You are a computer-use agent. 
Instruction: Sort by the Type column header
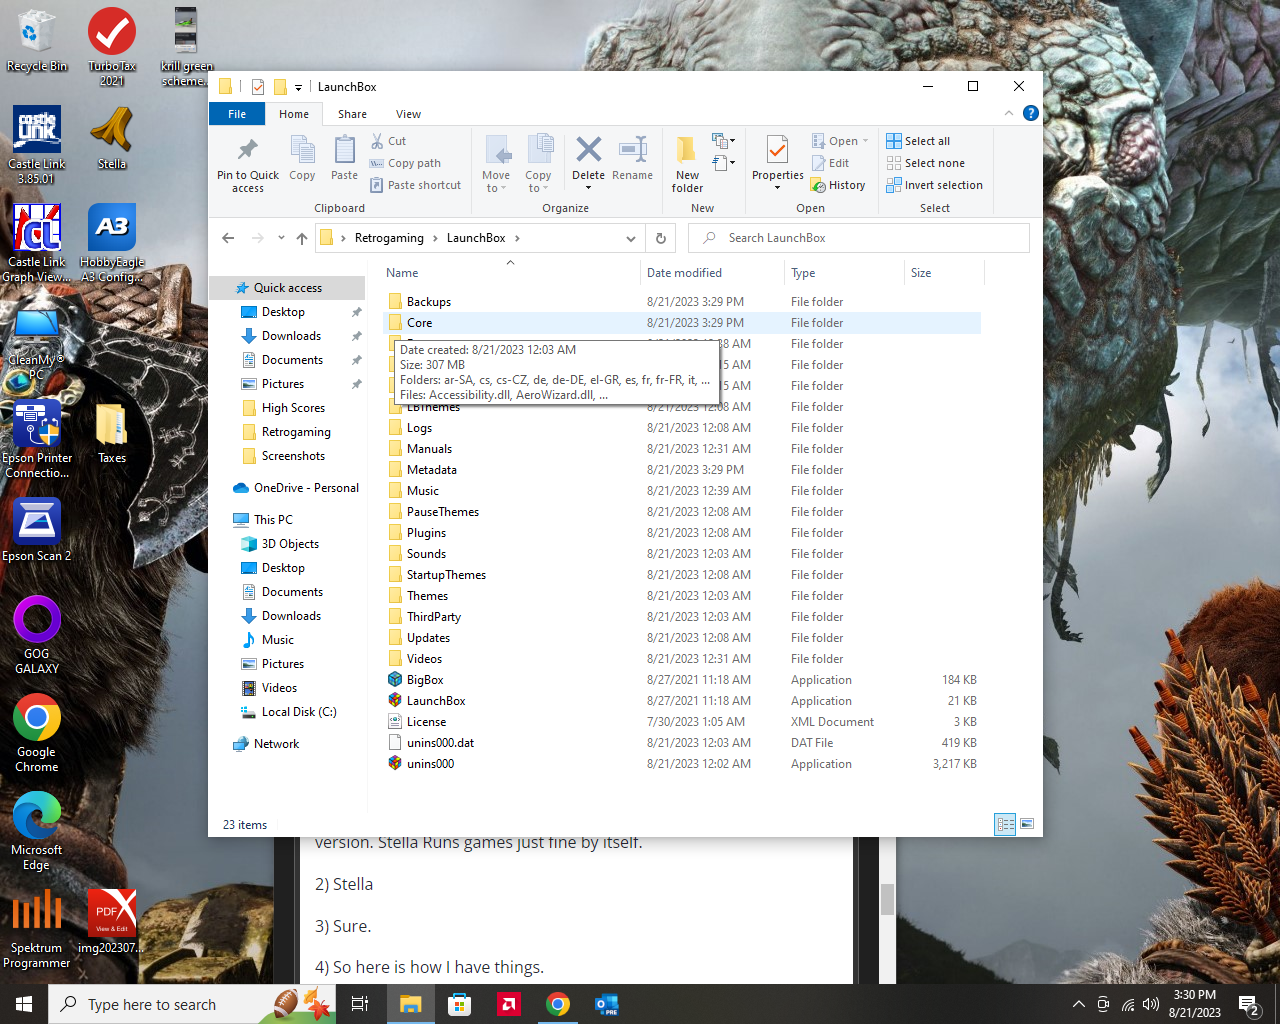844,273
